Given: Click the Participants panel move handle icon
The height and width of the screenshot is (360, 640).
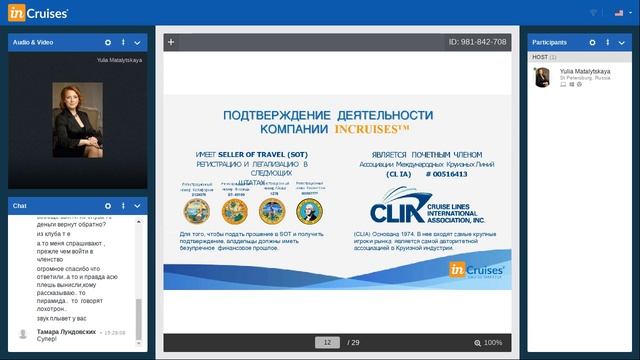Looking at the screenshot, I should coord(608,42).
